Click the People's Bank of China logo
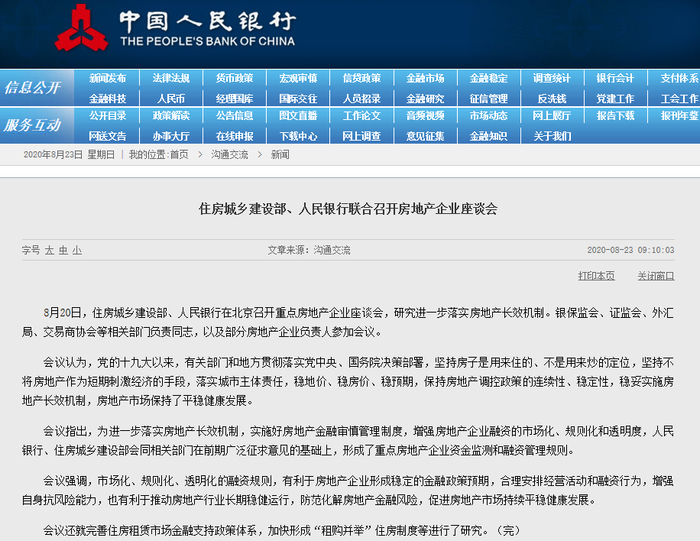 (x=84, y=27)
